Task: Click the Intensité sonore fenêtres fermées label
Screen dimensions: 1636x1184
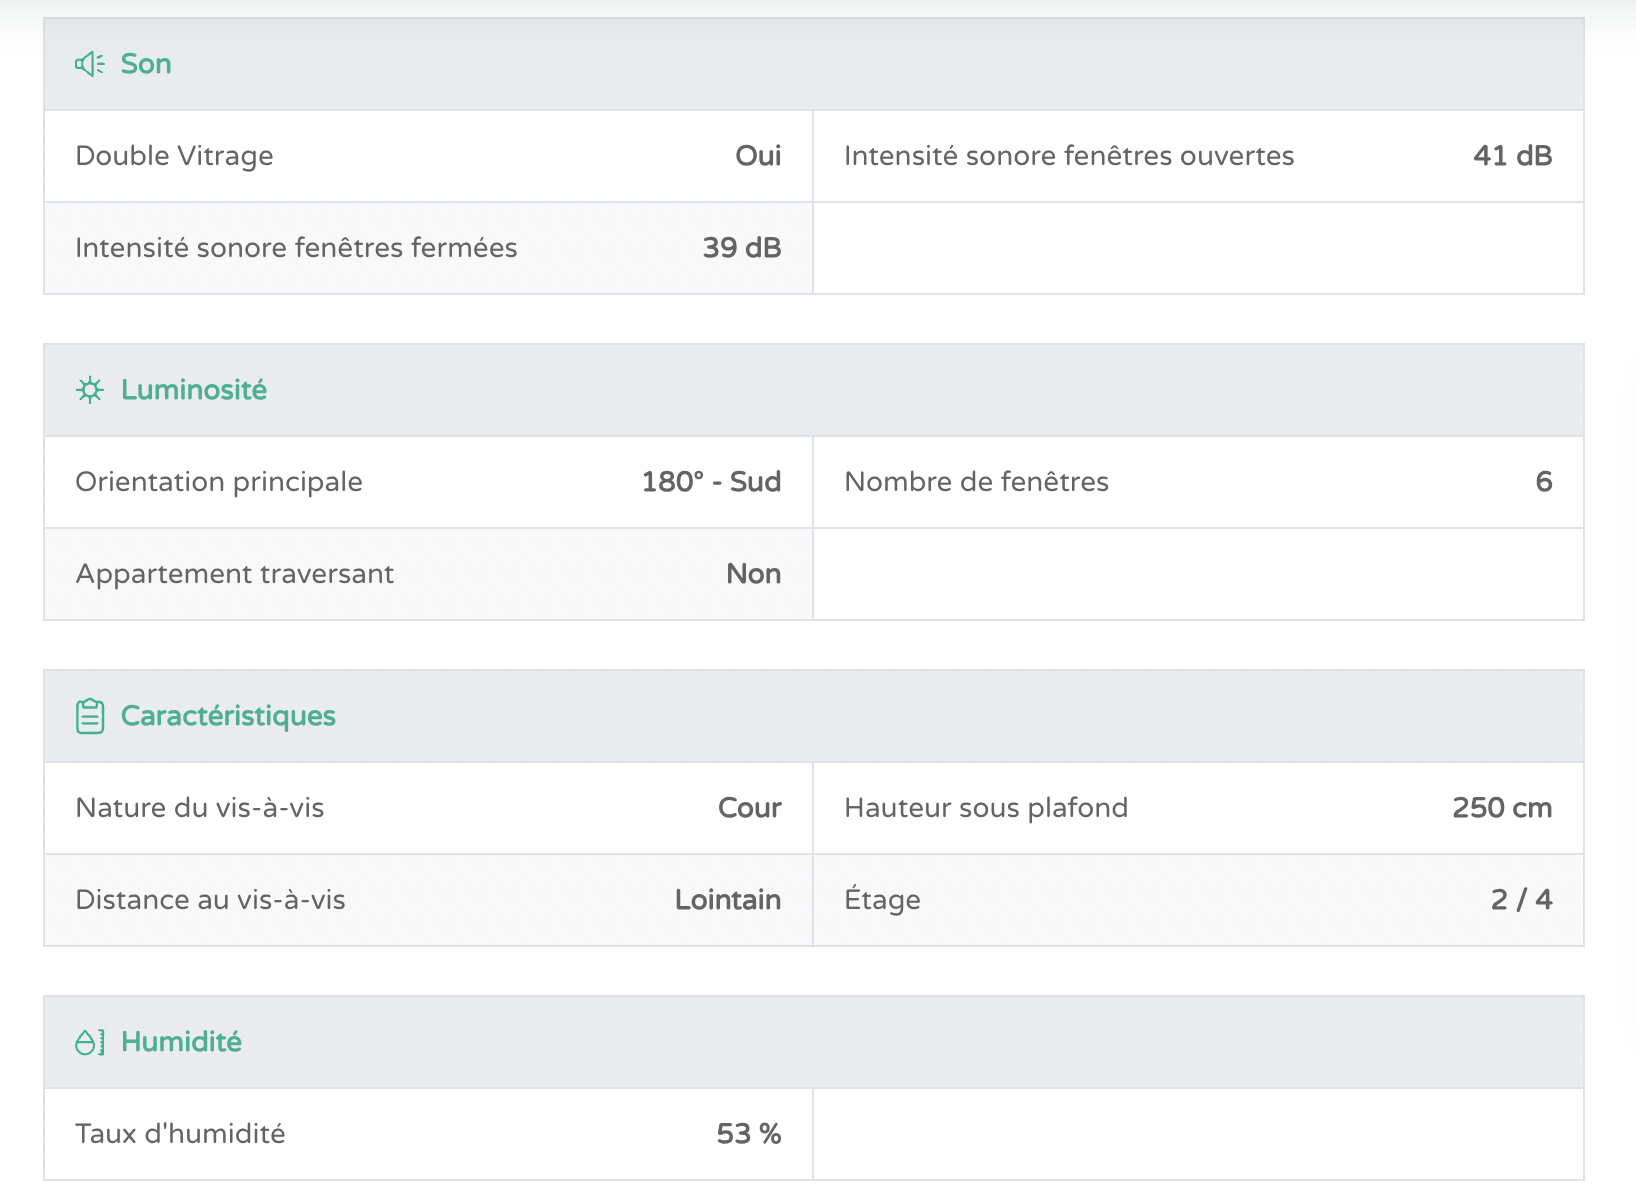Action: tap(296, 248)
